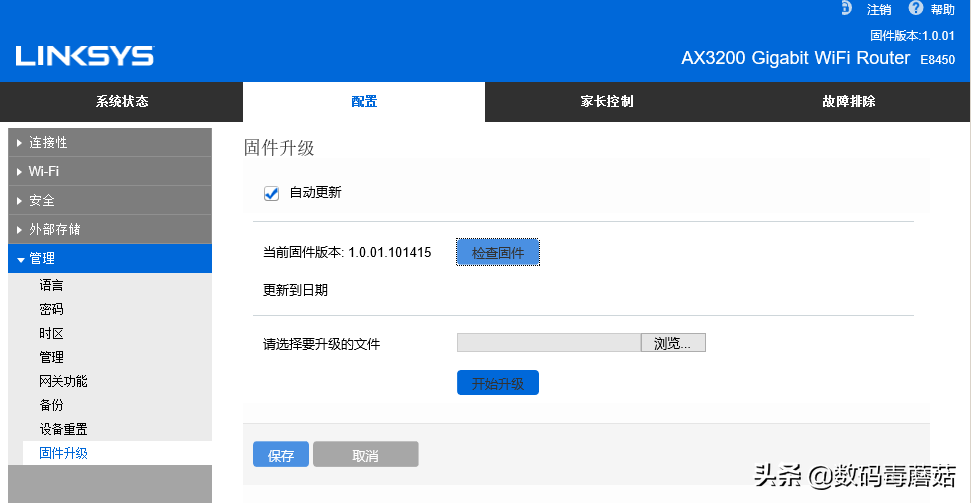Click the 开始升级 button
Image resolution: width=971 pixels, height=503 pixels.
tap(498, 383)
